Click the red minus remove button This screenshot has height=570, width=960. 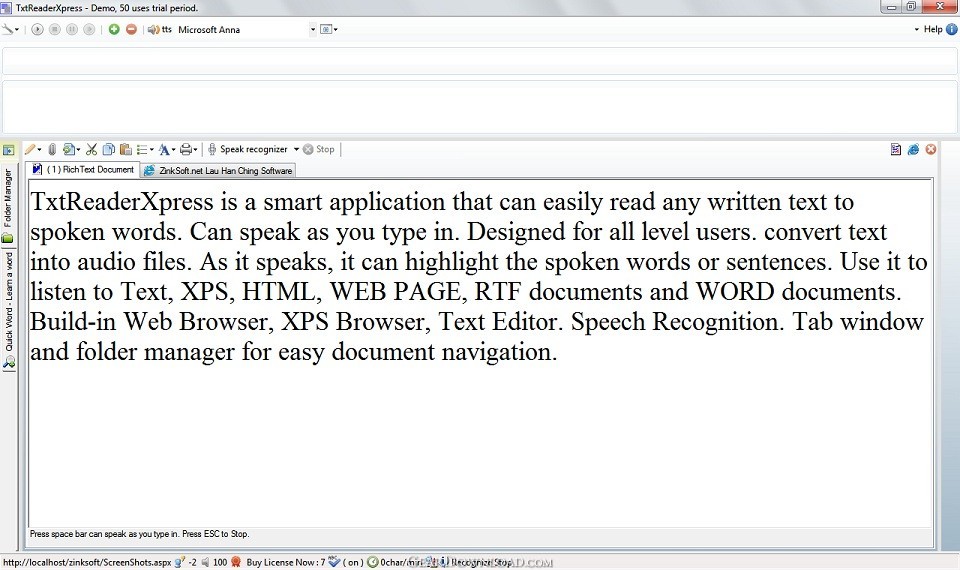coord(131,29)
